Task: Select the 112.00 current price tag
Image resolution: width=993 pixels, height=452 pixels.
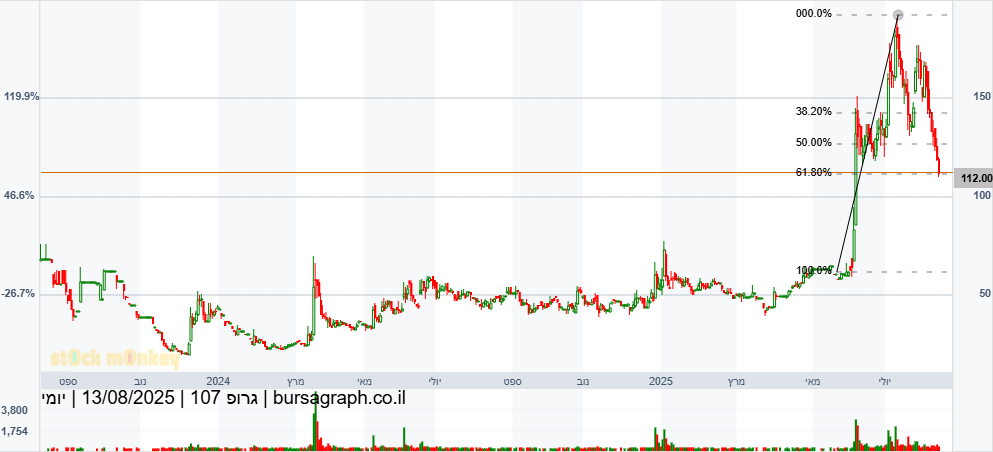Action: [x=973, y=179]
